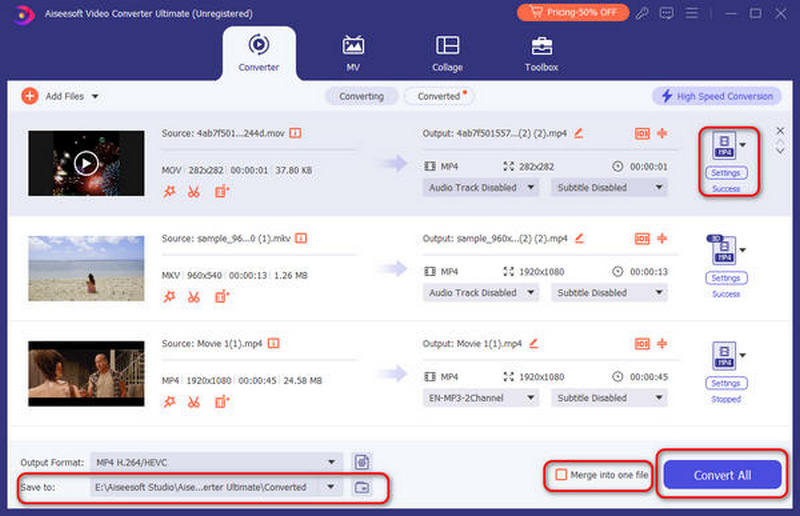Enable Merge into one file checkbox

561,475
